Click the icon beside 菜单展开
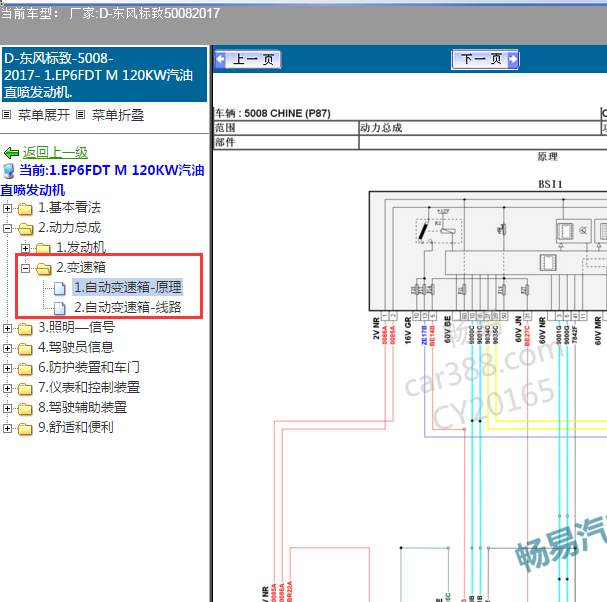Viewport: 607px width, 602px height. (7, 115)
